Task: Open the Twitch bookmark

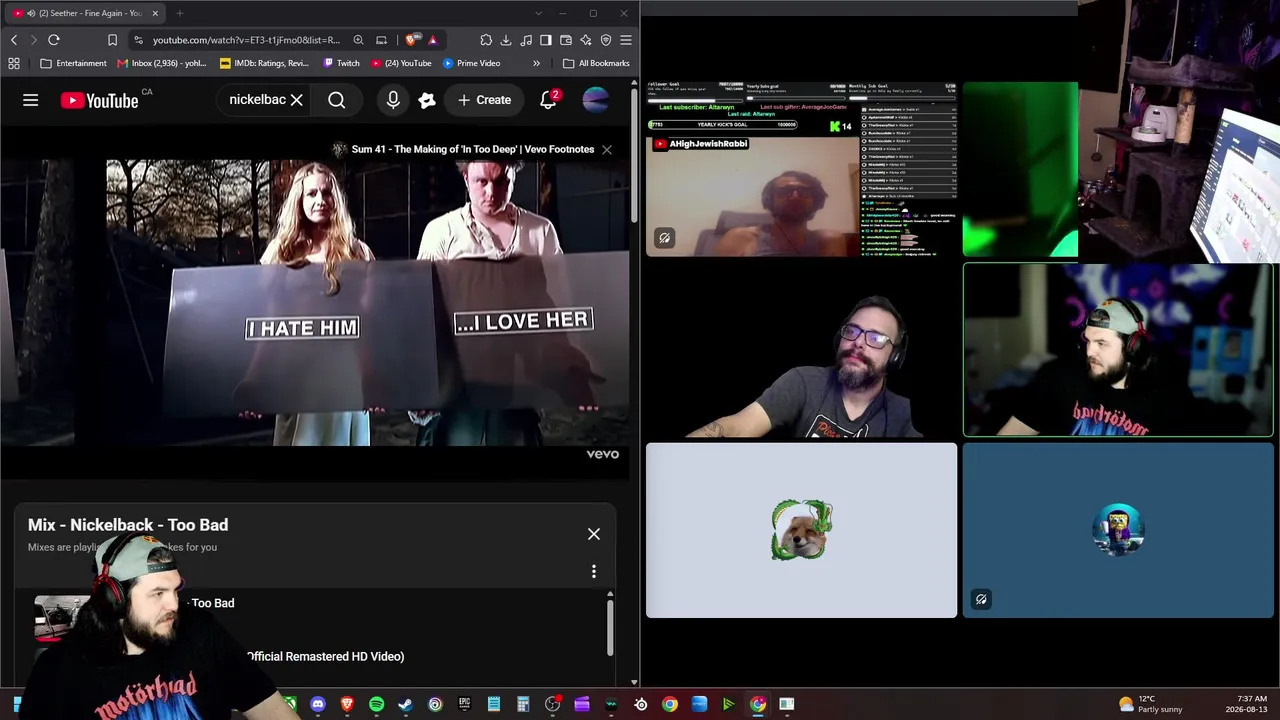Action: [342, 63]
